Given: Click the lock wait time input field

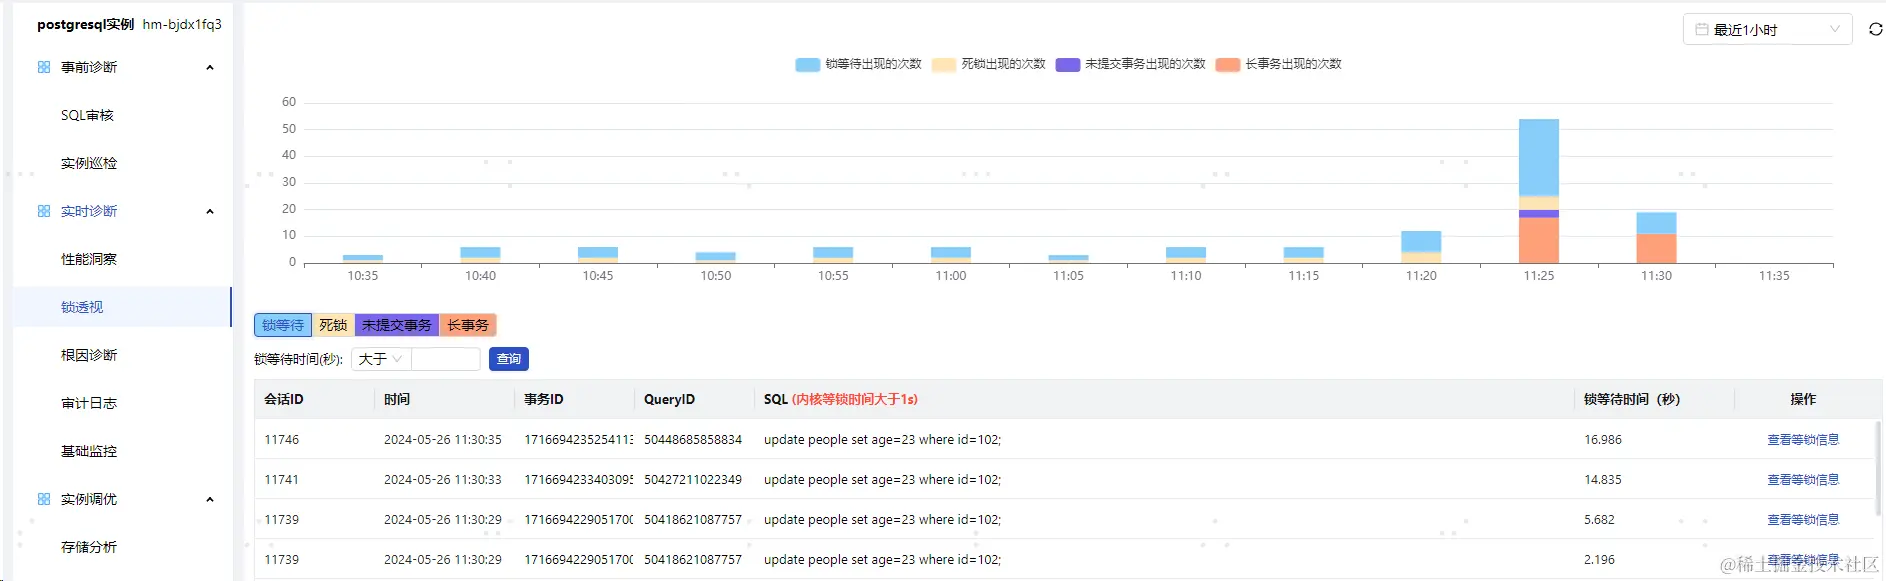Looking at the screenshot, I should 446,359.
